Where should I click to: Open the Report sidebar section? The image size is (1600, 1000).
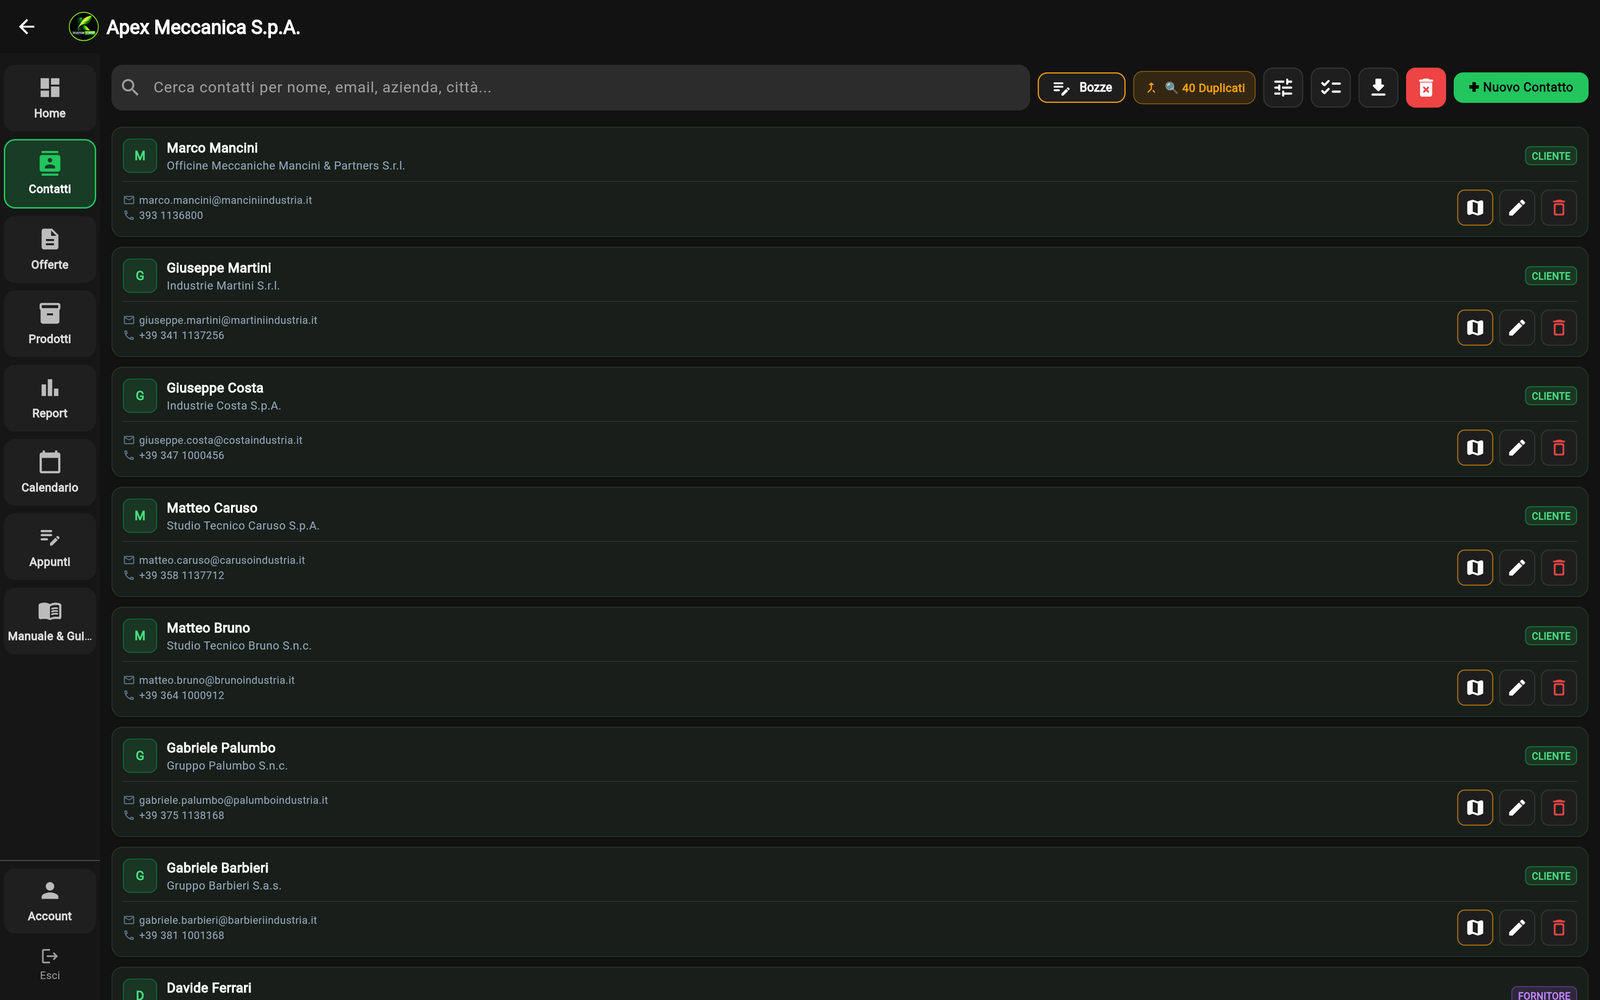click(x=50, y=398)
